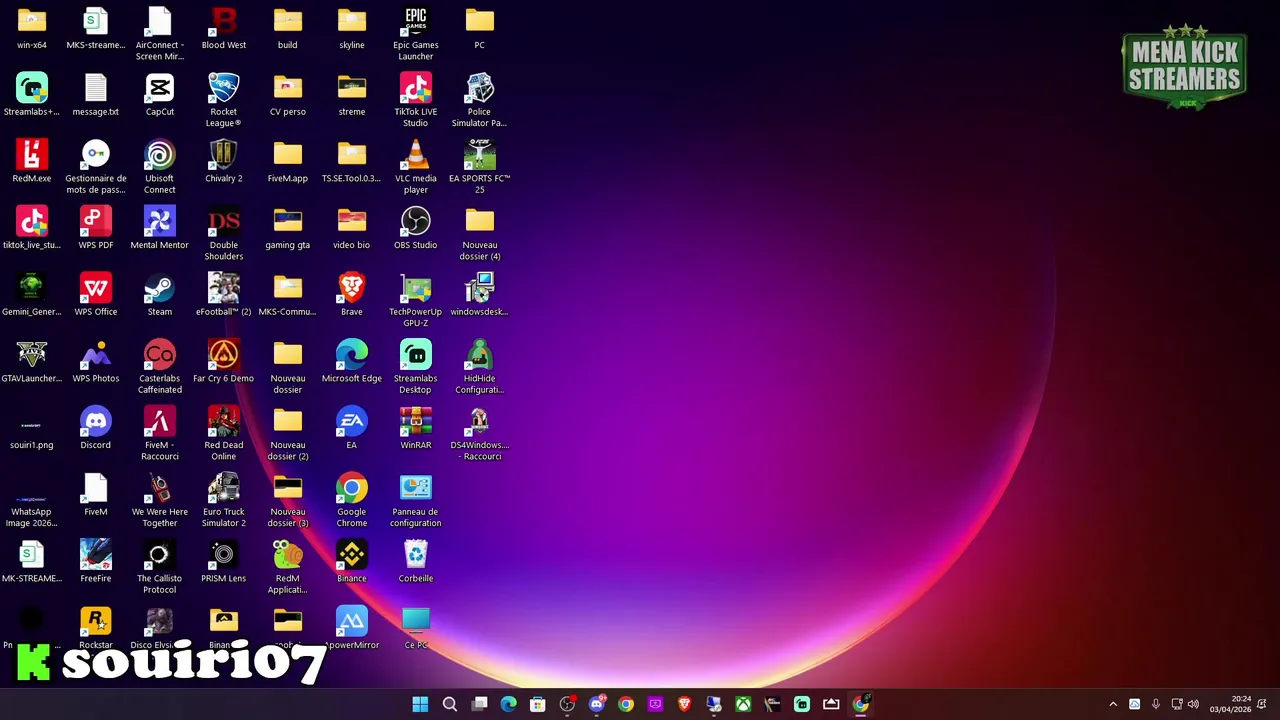Screen dimensions: 1280x720
Task: Select the WPS Photos desktop icon
Action: click(x=96, y=360)
